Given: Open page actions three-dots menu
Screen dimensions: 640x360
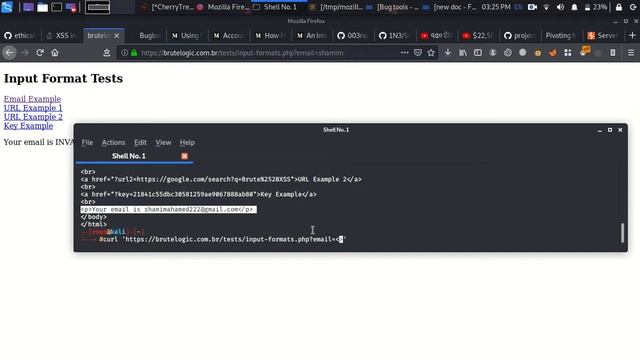Looking at the screenshot, I should [x=404, y=53].
